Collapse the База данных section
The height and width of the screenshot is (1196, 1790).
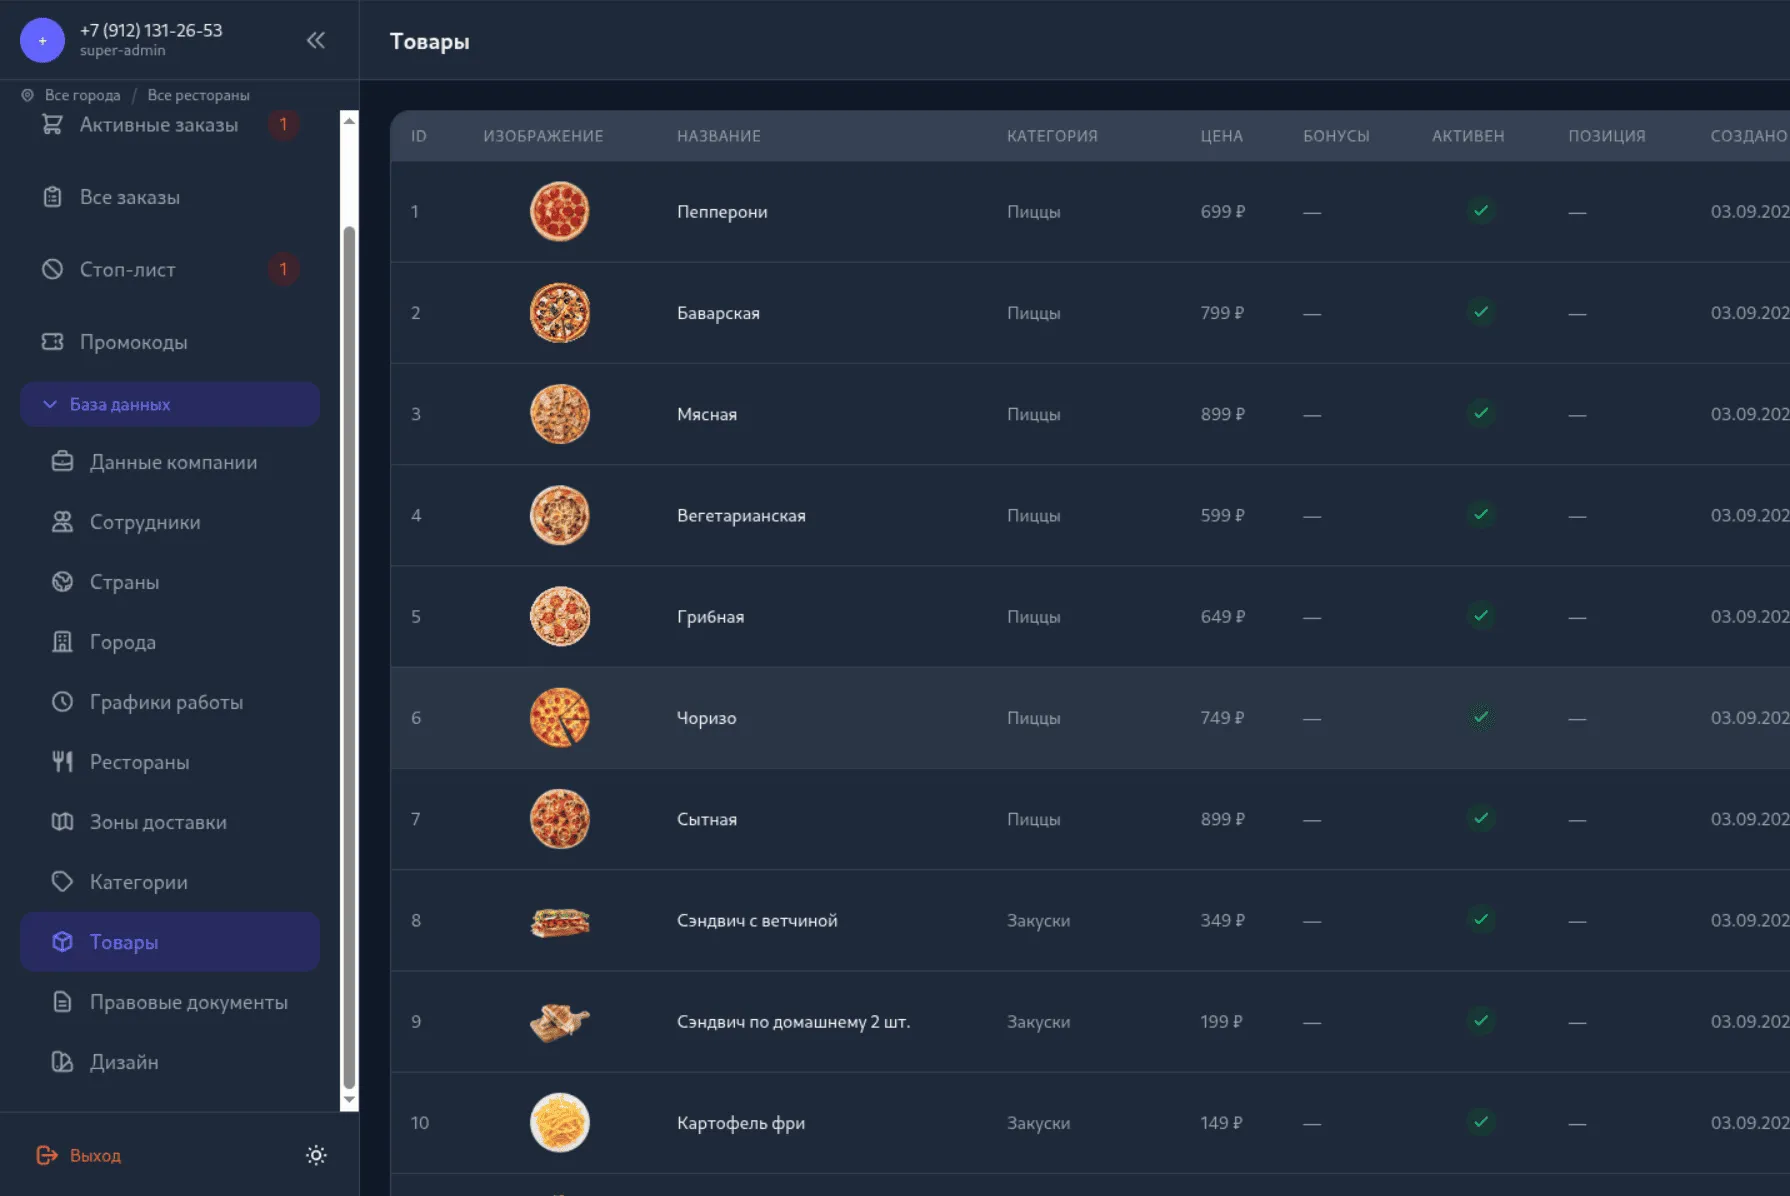click(170, 404)
